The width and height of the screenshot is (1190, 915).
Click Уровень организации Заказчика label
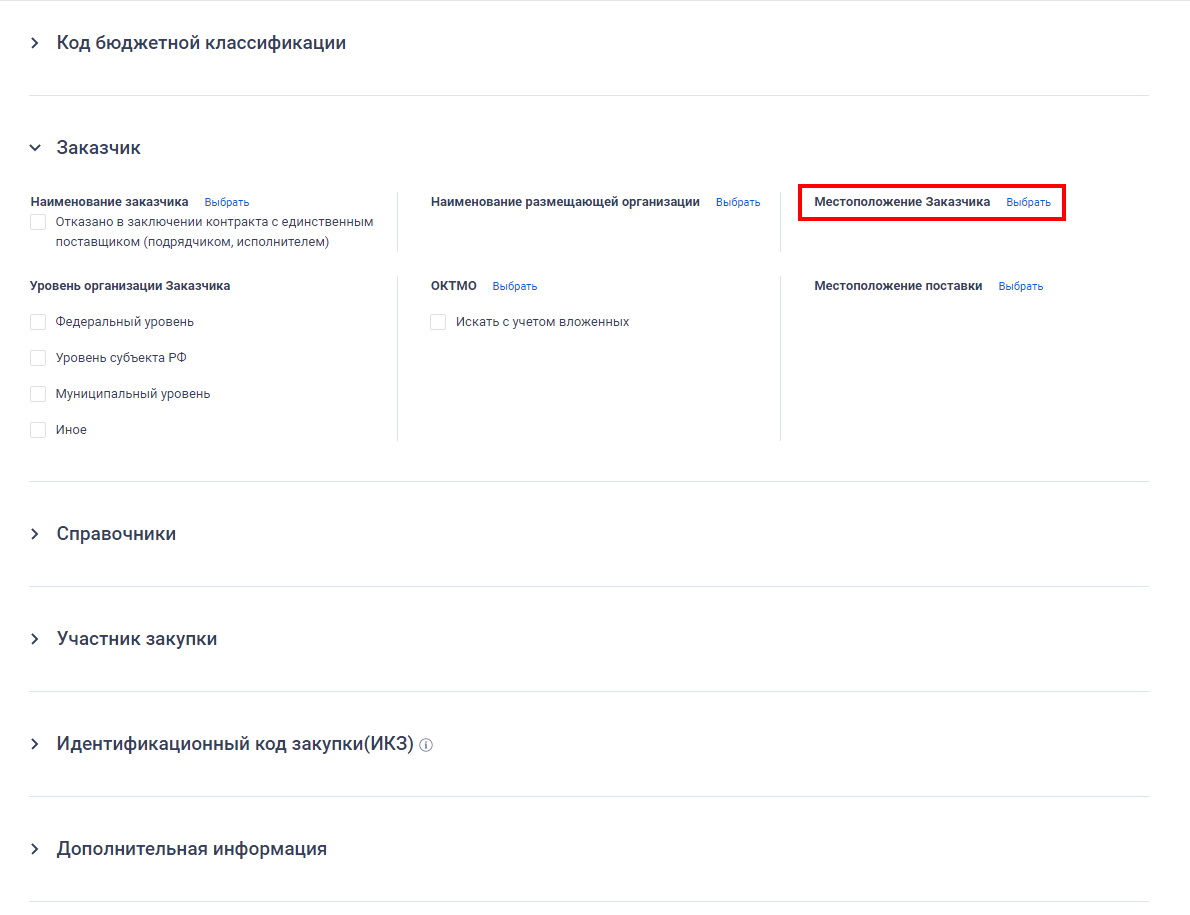[x=130, y=286]
